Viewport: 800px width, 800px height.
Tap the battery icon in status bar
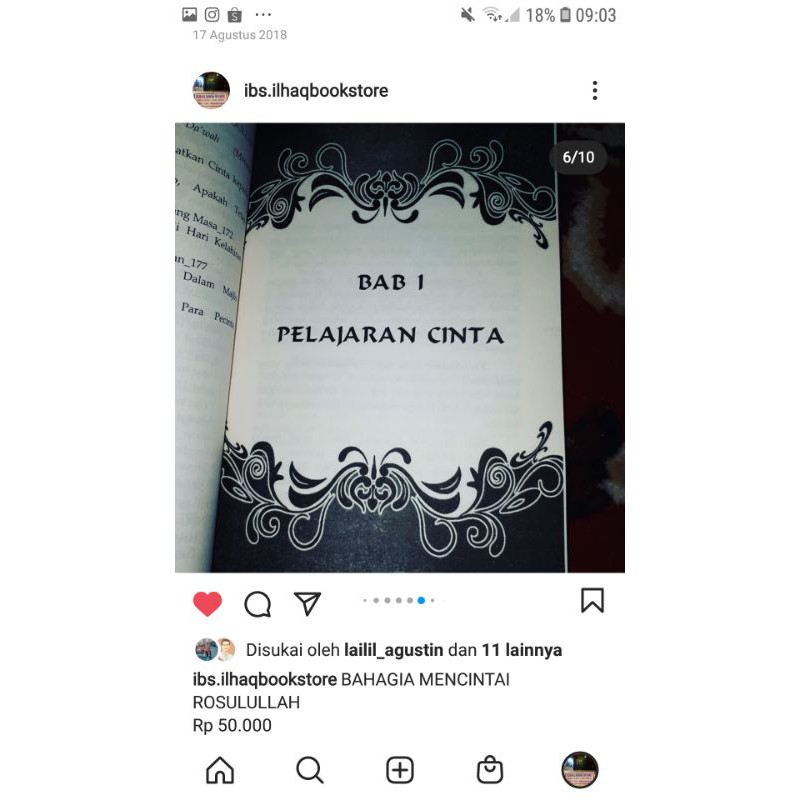pos(565,15)
